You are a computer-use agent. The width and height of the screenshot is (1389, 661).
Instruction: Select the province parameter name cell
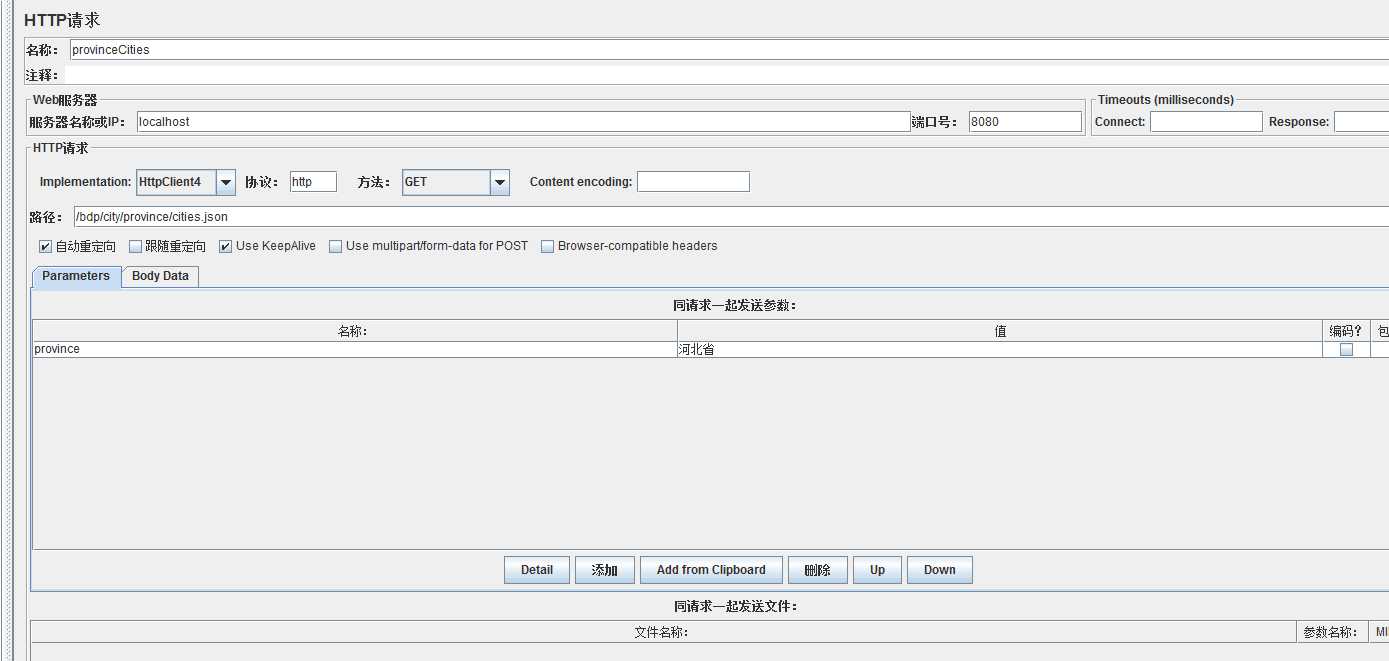point(354,349)
